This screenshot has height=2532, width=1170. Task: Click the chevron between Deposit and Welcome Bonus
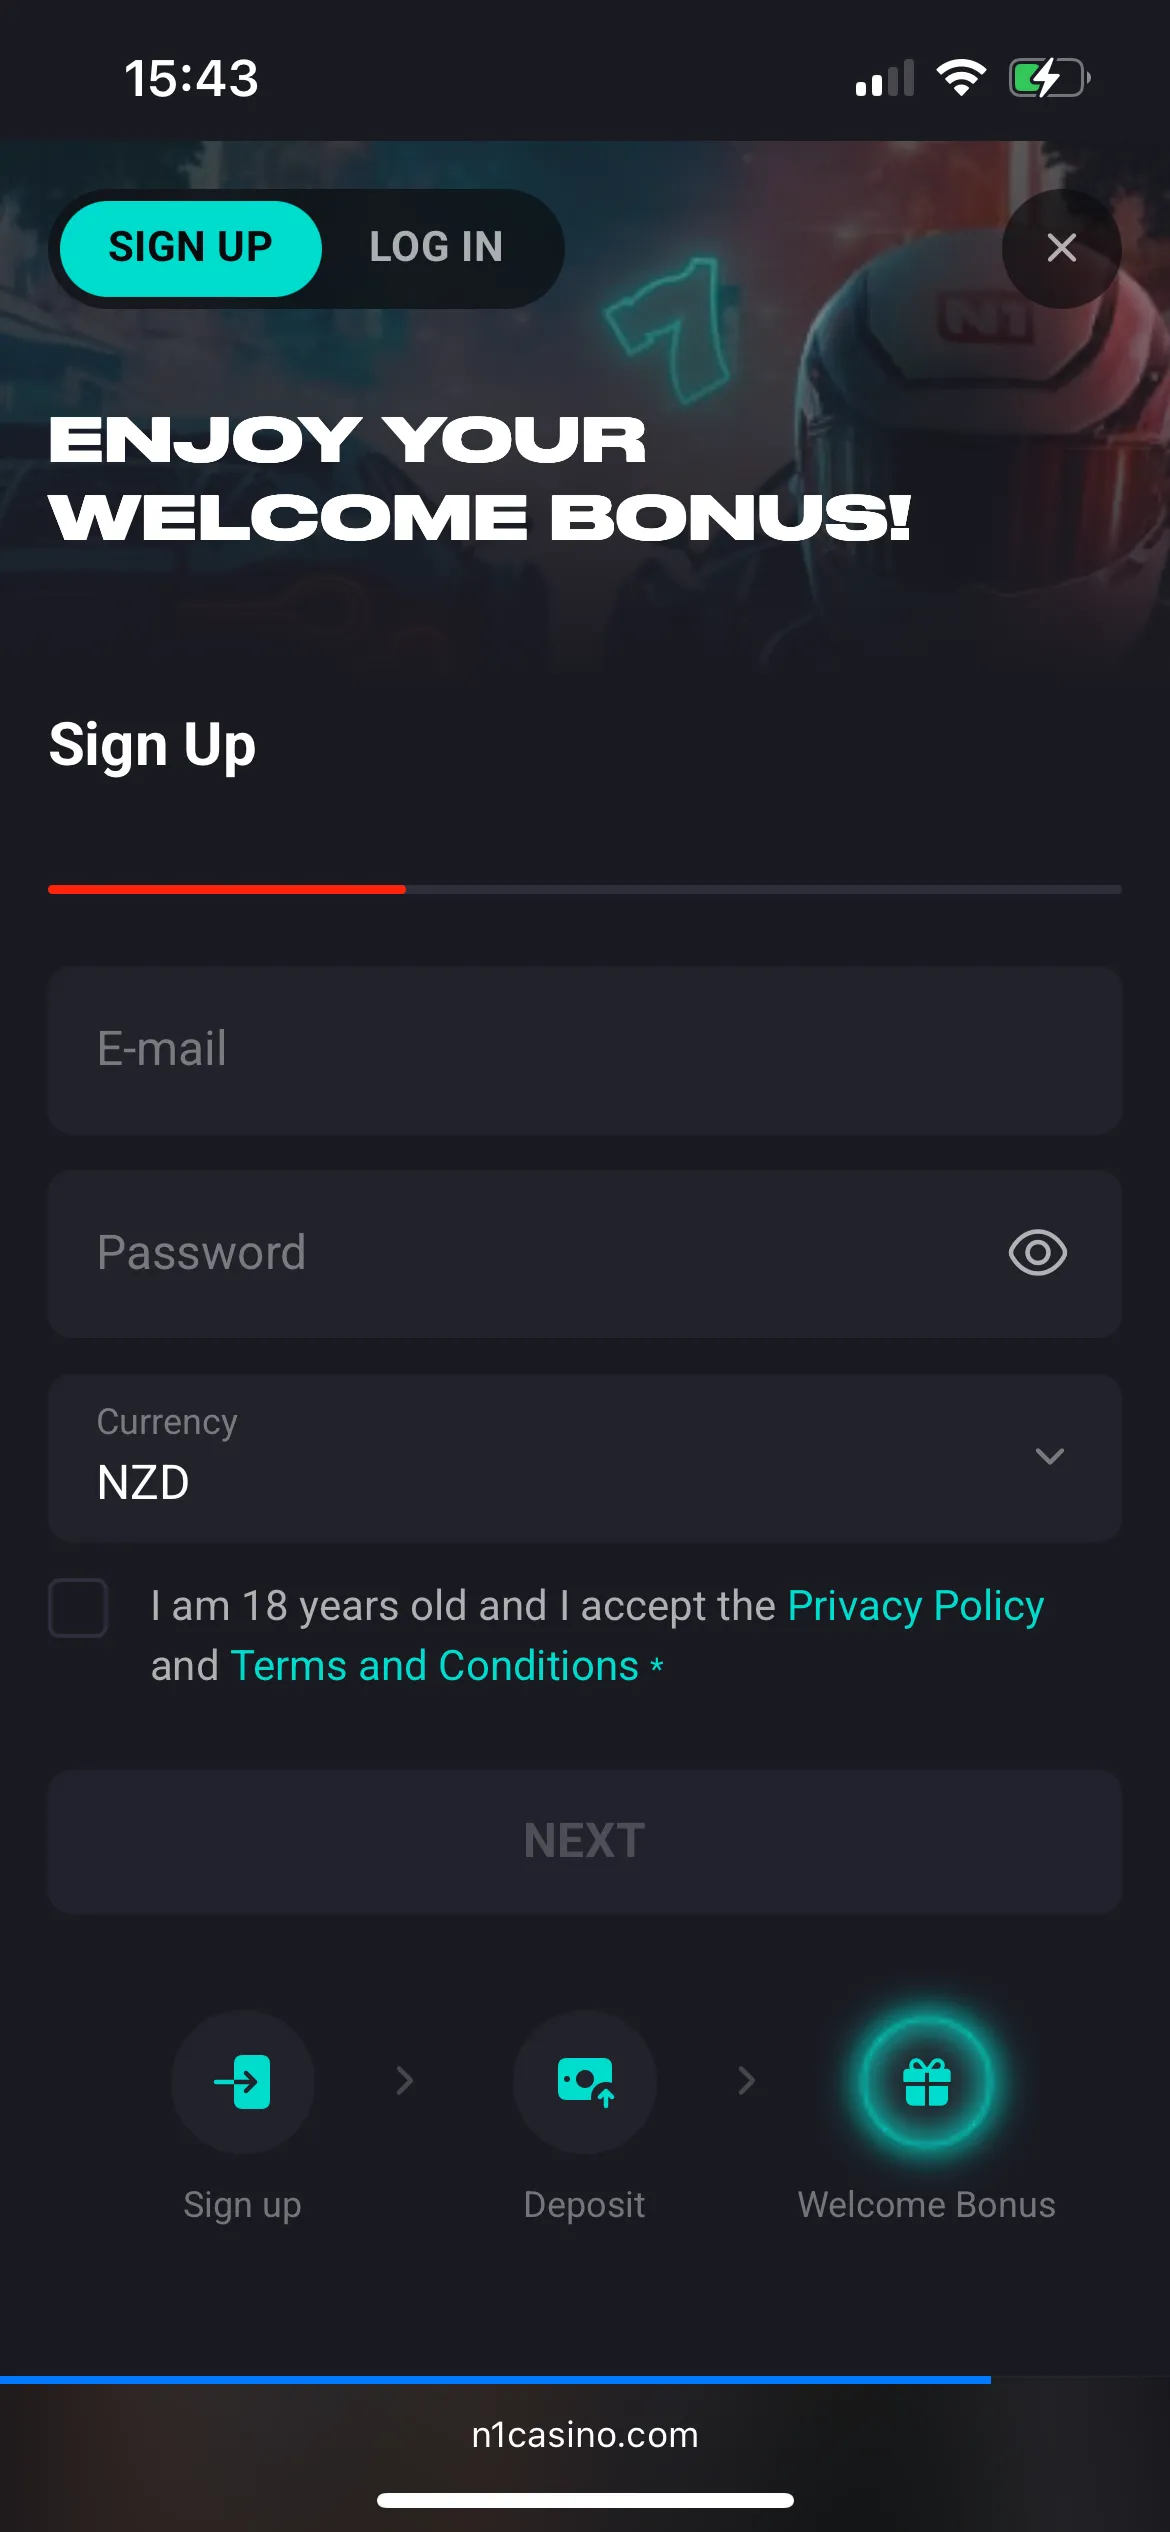pyautogui.click(x=747, y=2081)
